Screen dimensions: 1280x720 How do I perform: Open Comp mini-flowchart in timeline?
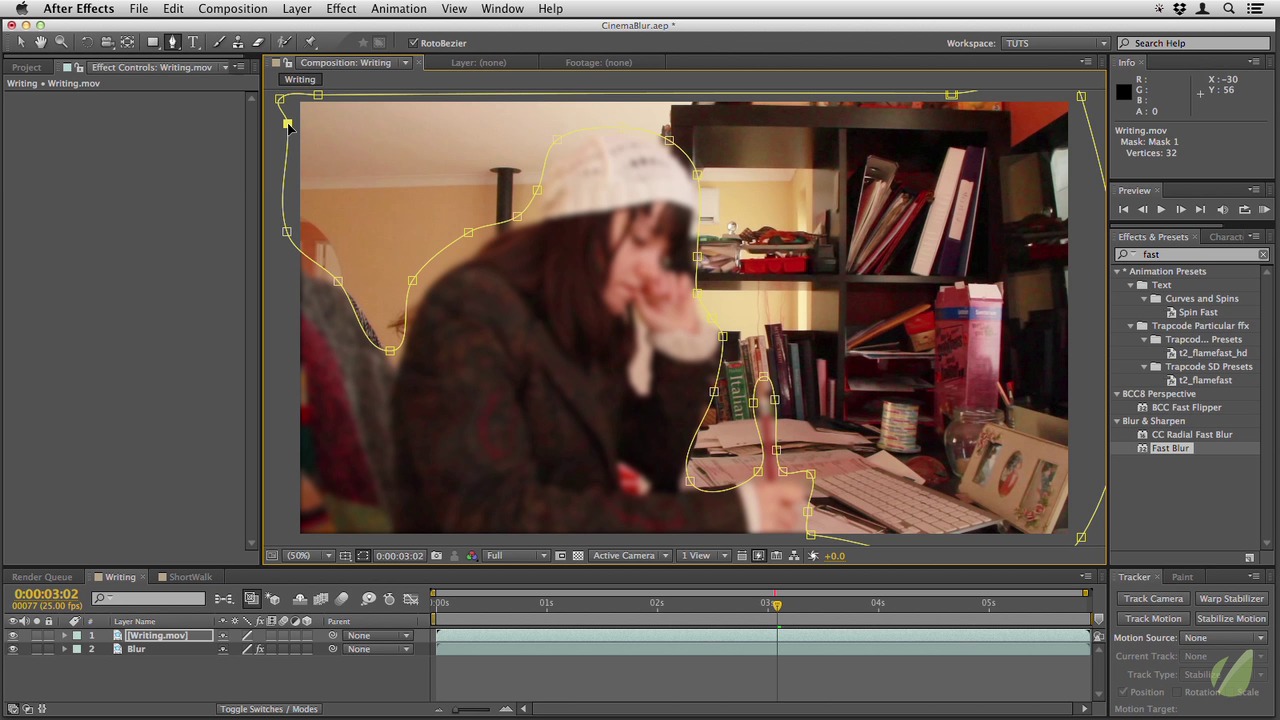[224, 599]
